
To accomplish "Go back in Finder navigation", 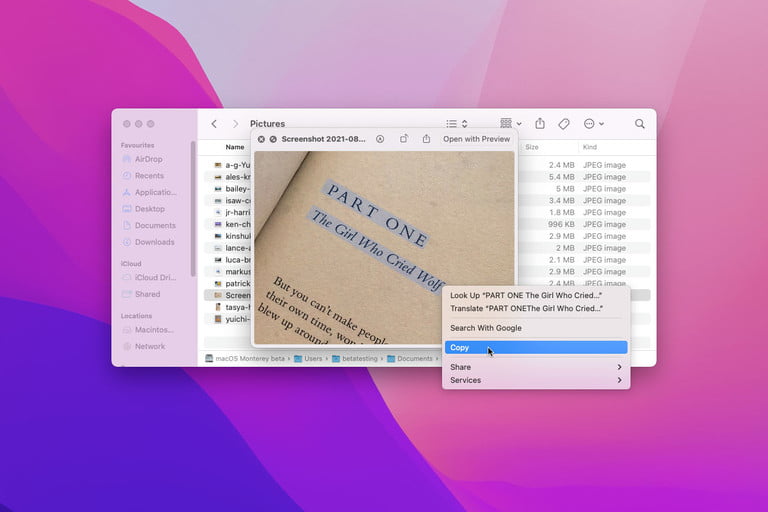I will [214, 124].
